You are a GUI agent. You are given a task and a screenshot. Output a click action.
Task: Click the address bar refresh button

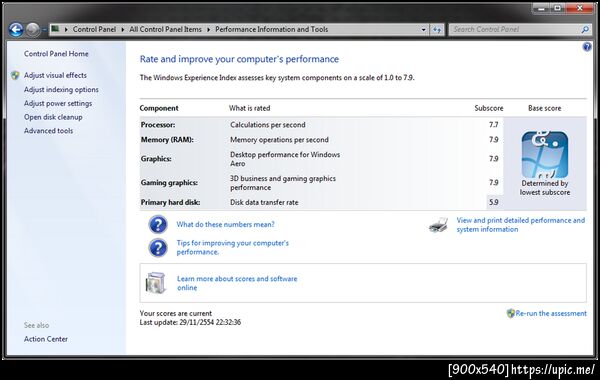pyautogui.click(x=437, y=29)
